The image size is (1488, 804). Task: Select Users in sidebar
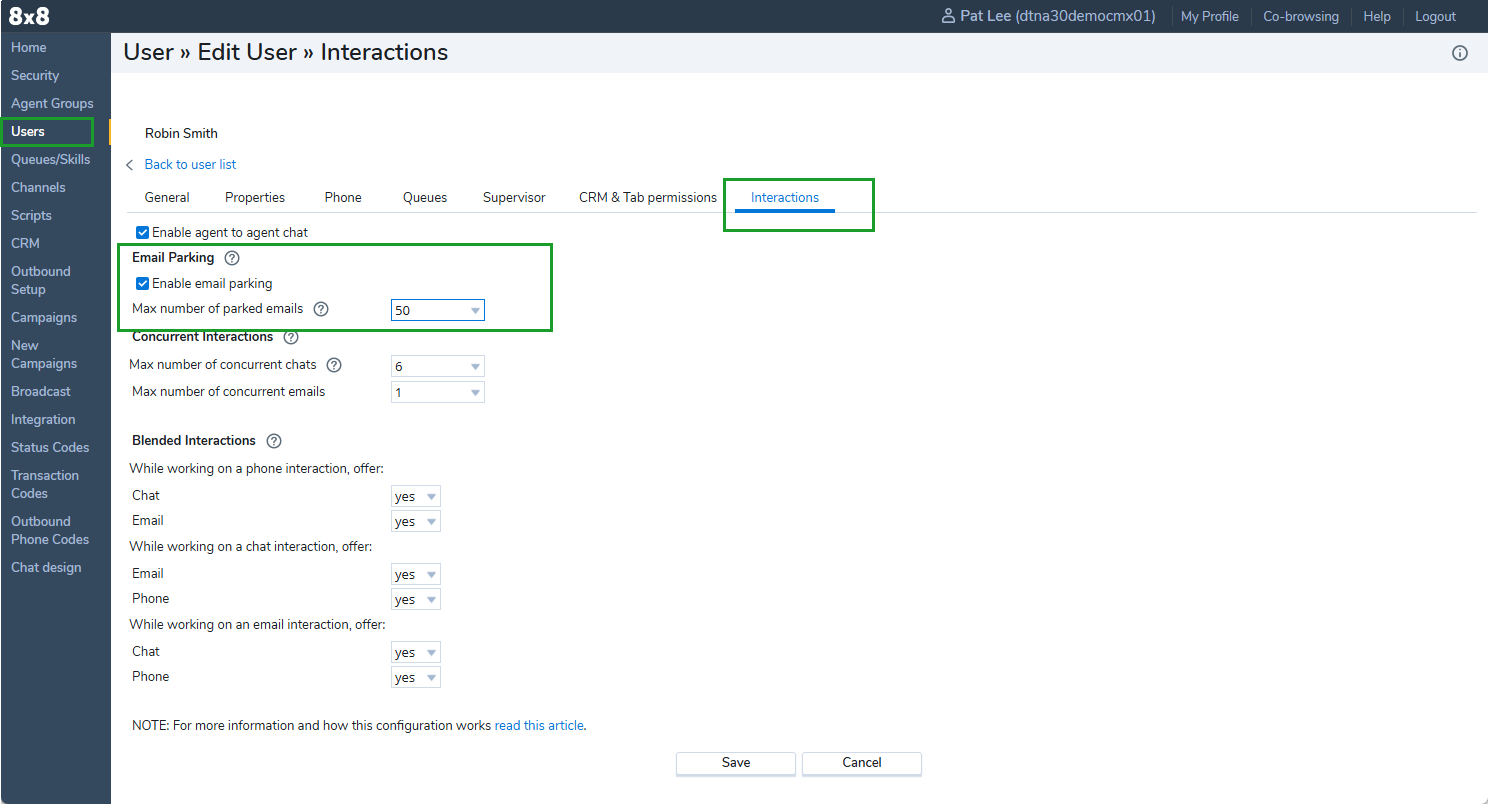28,132
